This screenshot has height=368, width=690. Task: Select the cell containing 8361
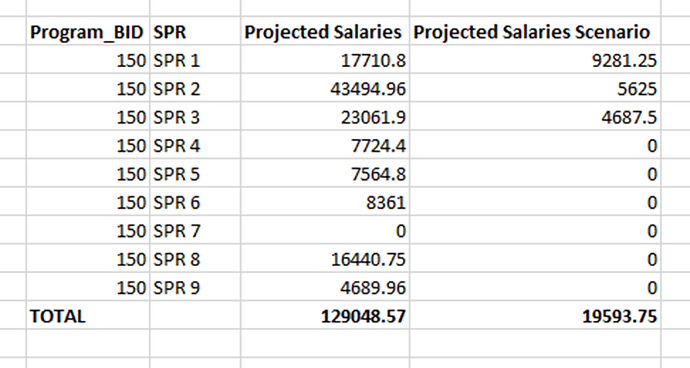point(325,202)
